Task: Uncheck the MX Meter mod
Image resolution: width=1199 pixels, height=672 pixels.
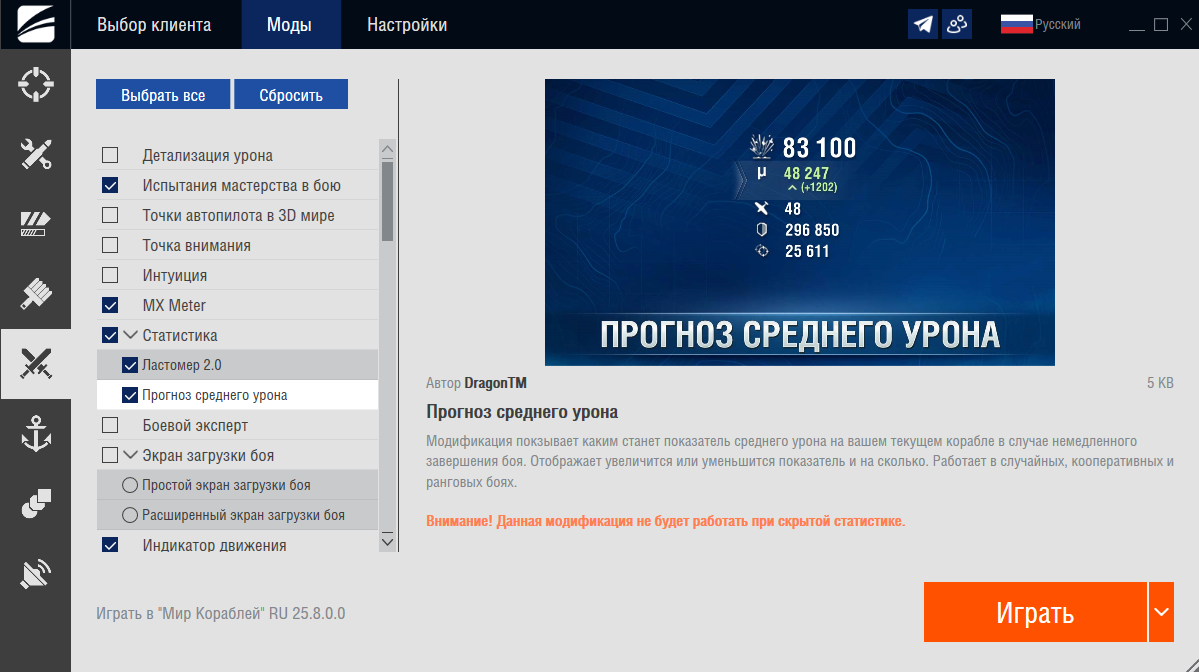Action: [x=110, y=305]
